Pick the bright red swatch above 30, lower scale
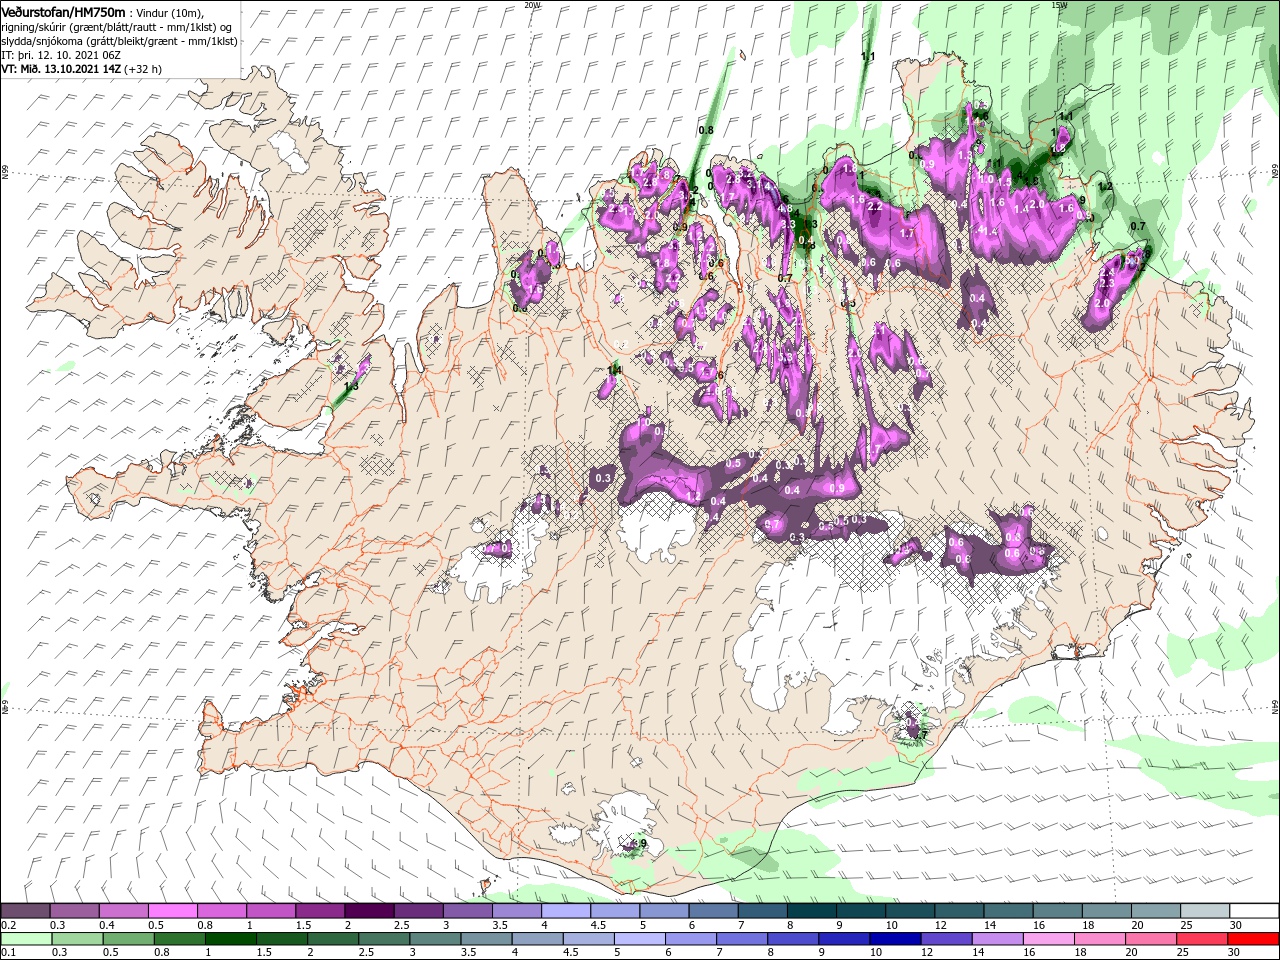 click(1253, 939)
